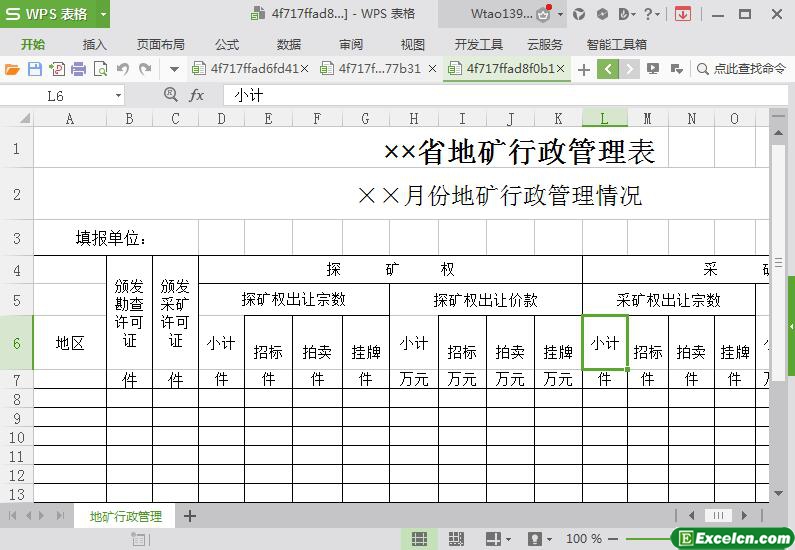Open the help question mark menu
Image resolution: width=795 pixels, height=550 pixels.
651,14
